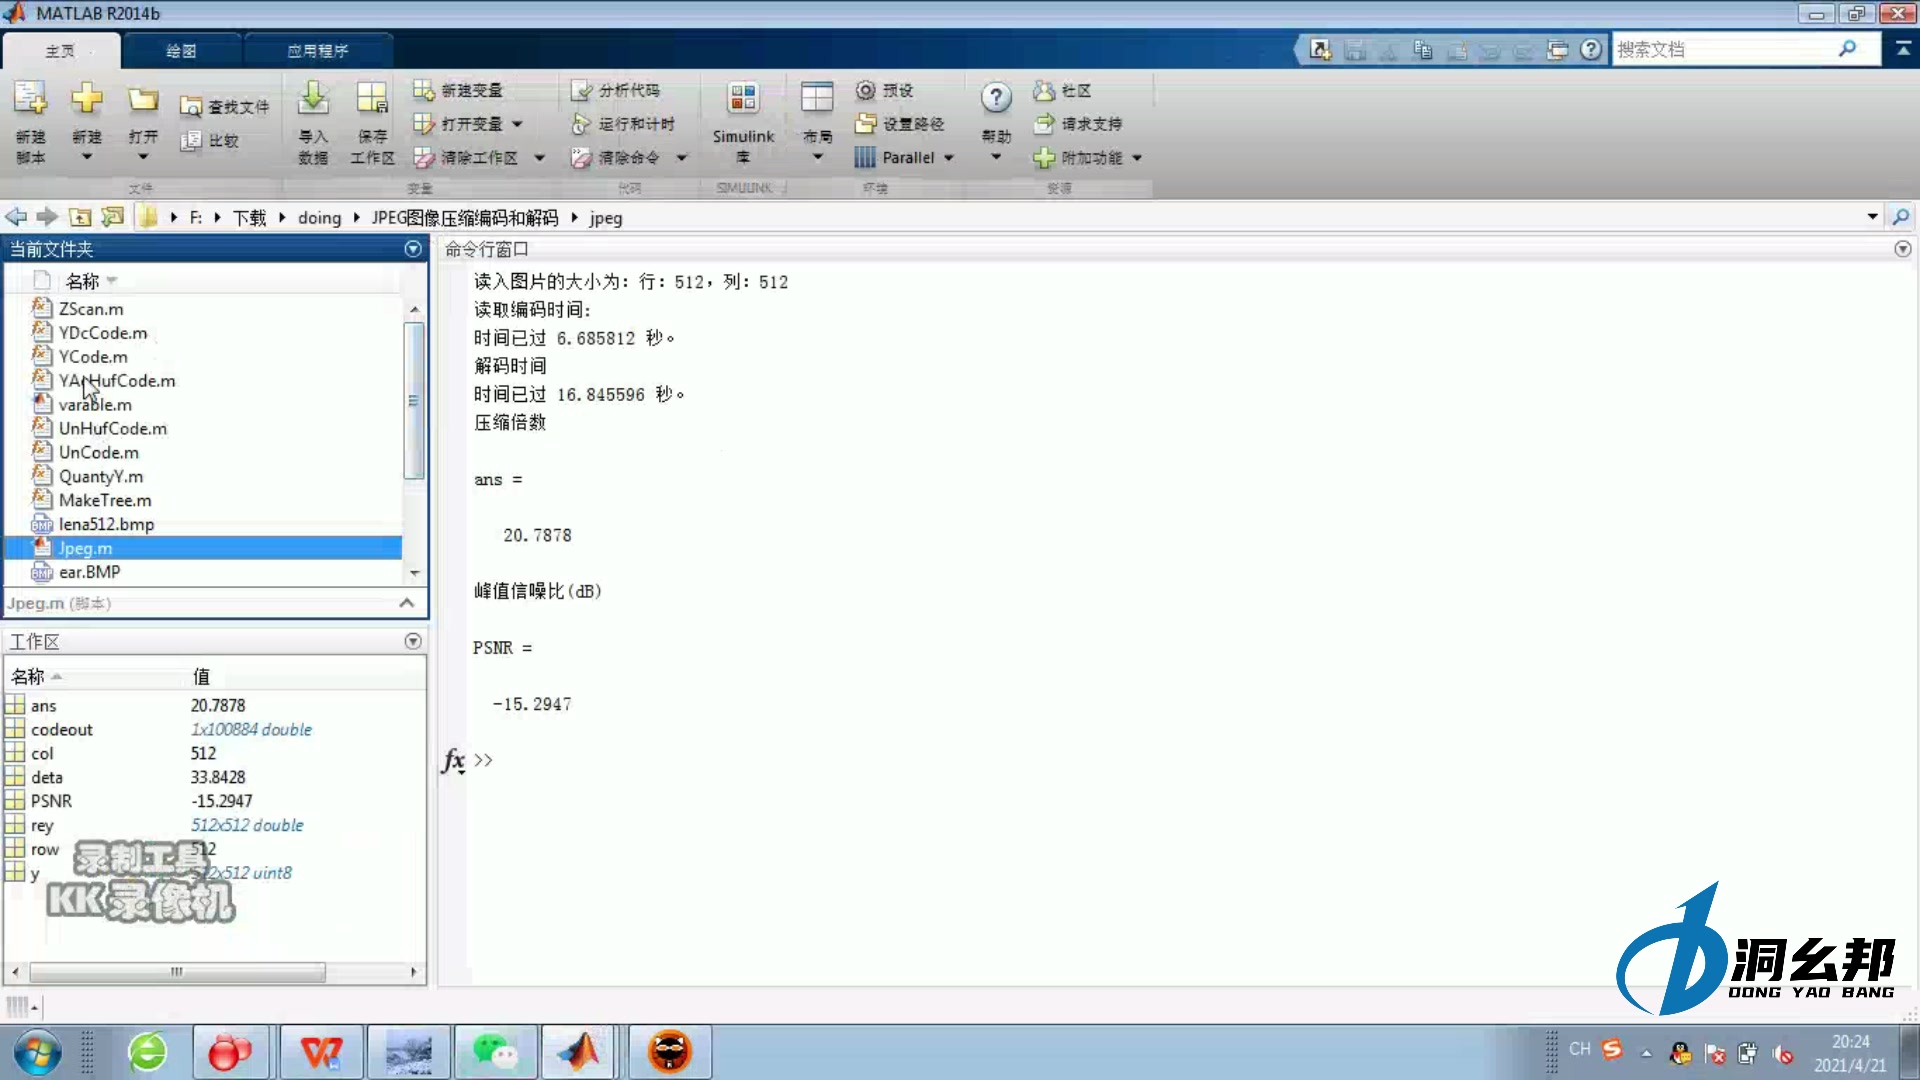Click inside the 搜索文档 search field
The width and height of the screenshot is (1920, 1080).
click(1730, 49)
